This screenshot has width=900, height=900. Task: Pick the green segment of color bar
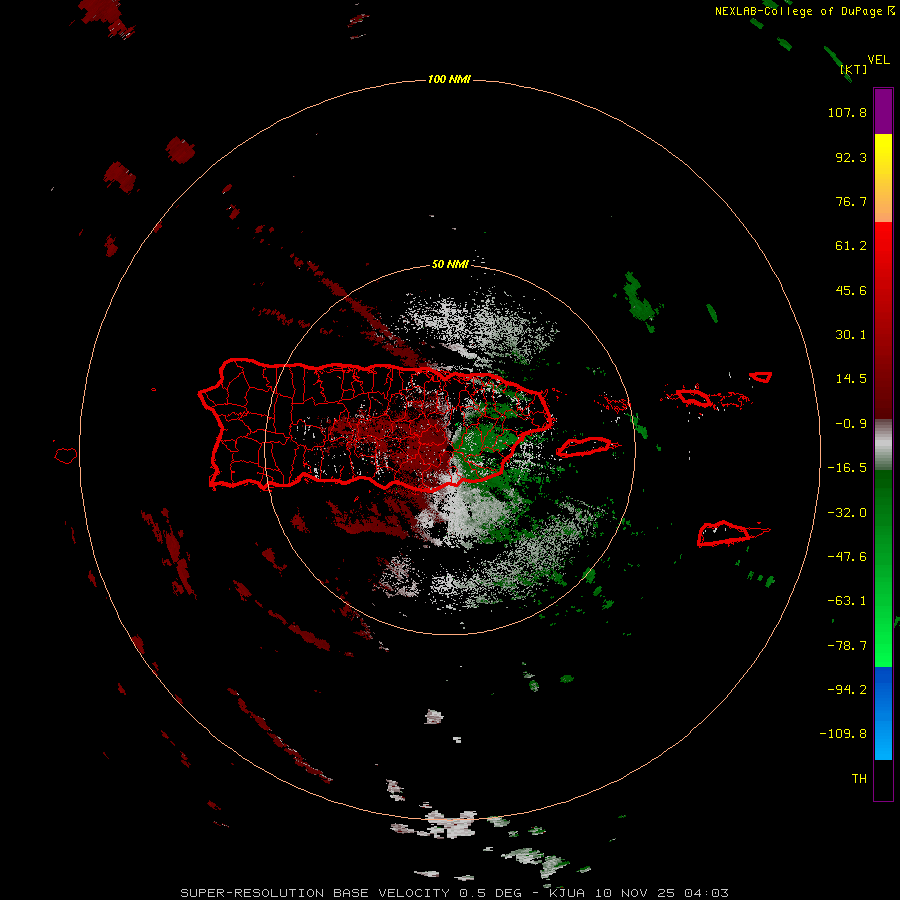coord(883,568)
